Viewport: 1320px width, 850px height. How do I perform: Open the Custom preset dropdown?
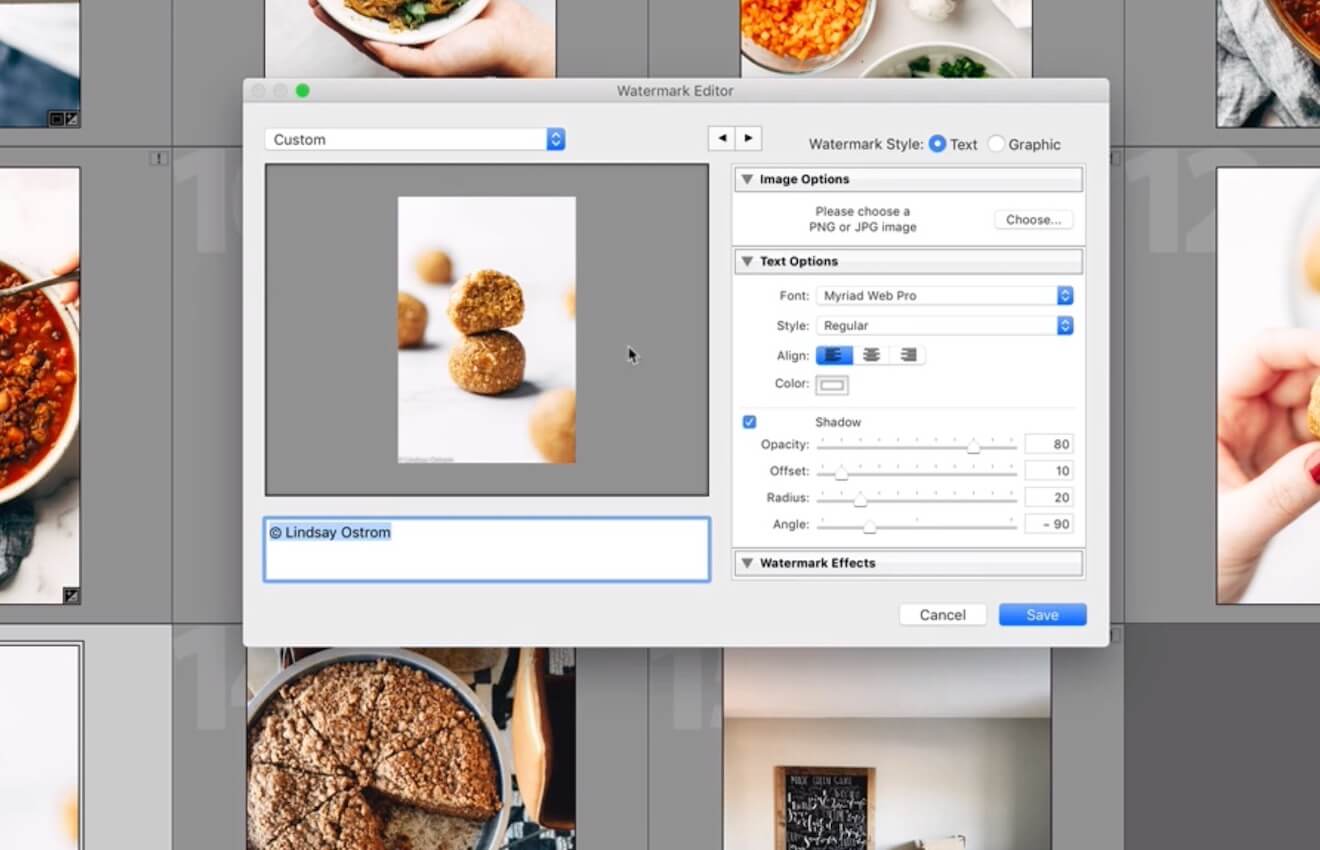click(555, 139)
